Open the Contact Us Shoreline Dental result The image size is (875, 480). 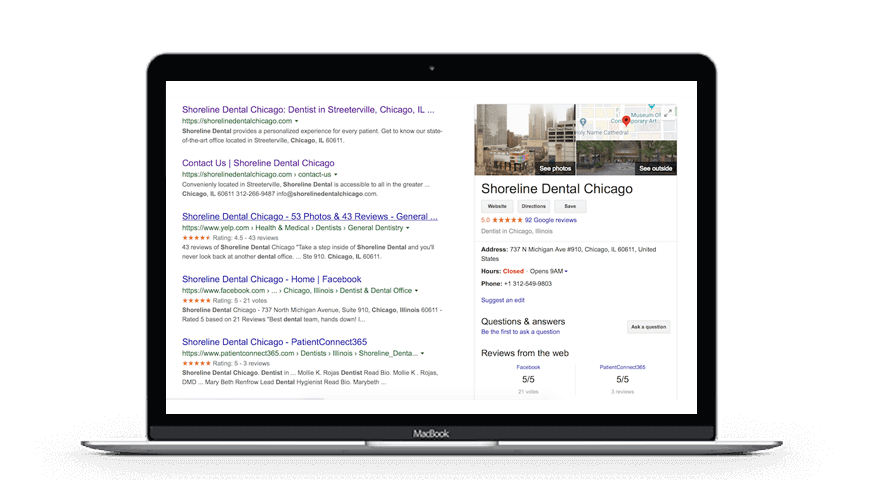tap(258, 163)
